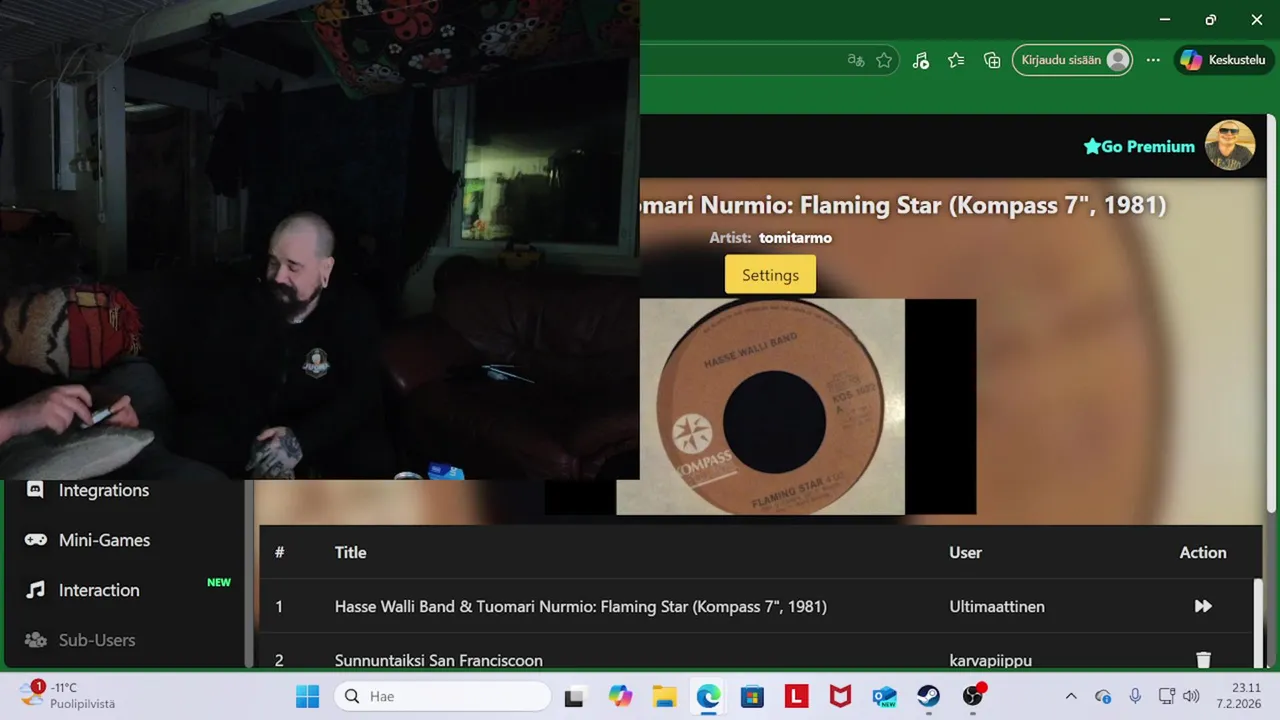This screenshot has width=1280, height=720.
Task: Click the User column header
Action: click(965, 552)
